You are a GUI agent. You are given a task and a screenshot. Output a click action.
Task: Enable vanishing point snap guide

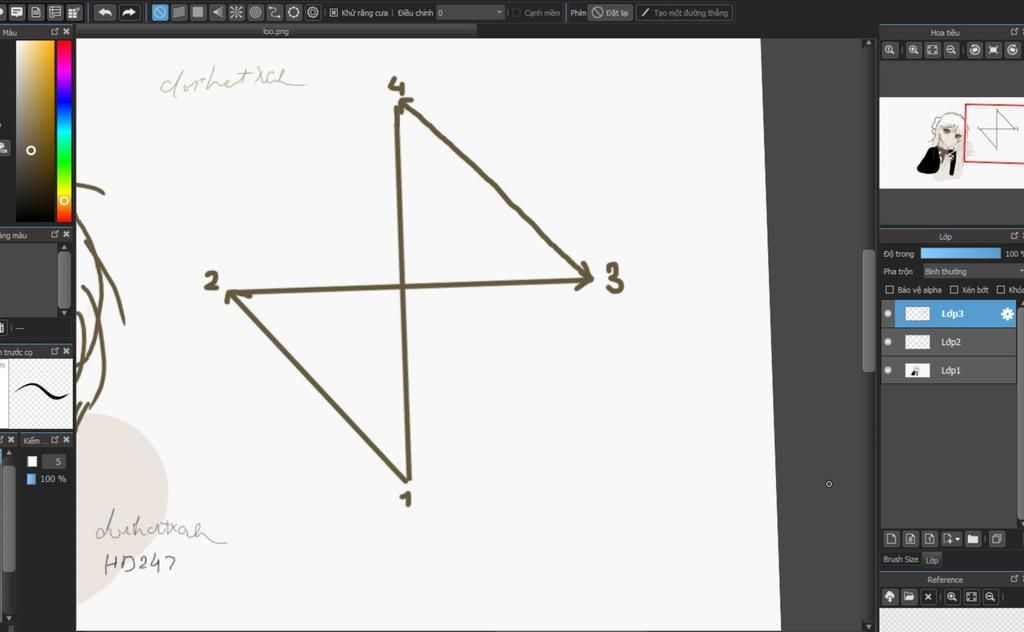click(x=217, y=12)
